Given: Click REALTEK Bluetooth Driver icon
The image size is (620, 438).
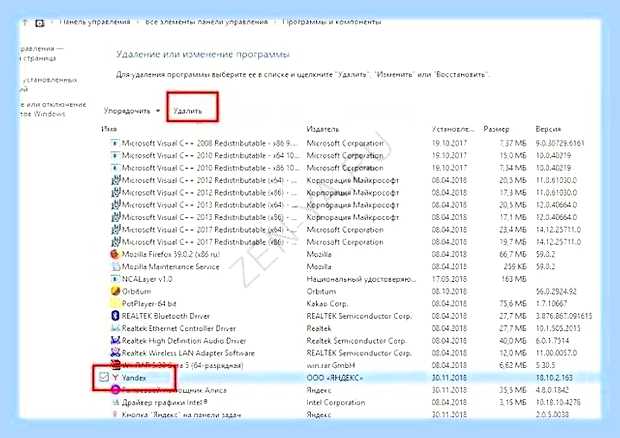Looking at the screenshot, I should [115, 316].
